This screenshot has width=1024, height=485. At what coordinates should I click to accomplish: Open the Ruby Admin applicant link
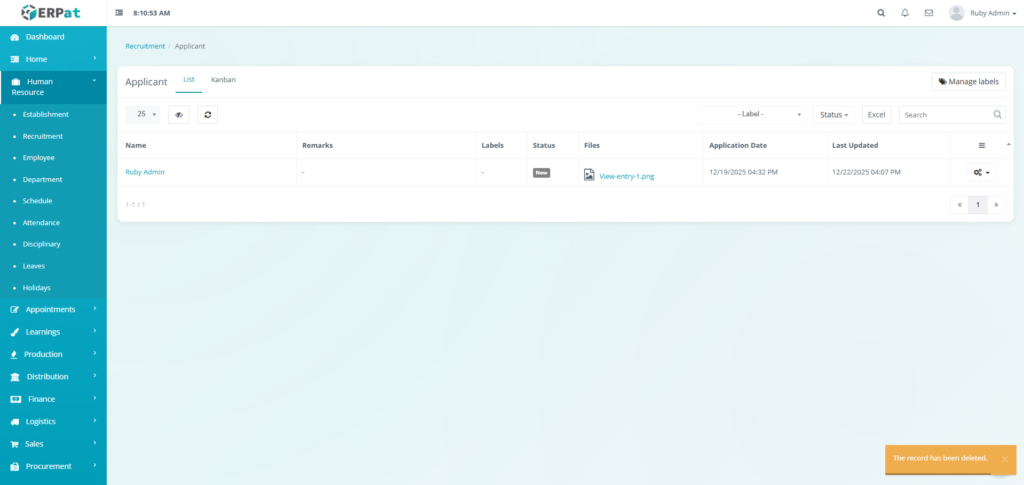click(145, 172)
